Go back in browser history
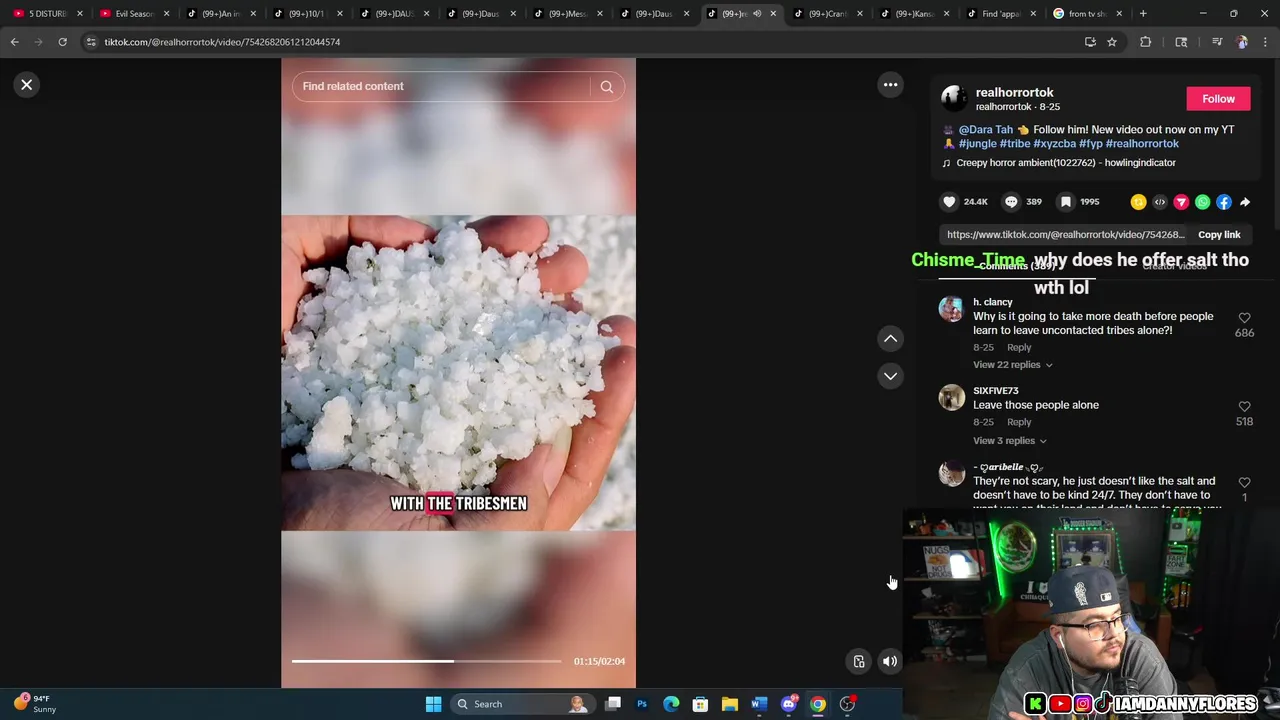Screen dimensions: 1280x720 coord(14,42)
